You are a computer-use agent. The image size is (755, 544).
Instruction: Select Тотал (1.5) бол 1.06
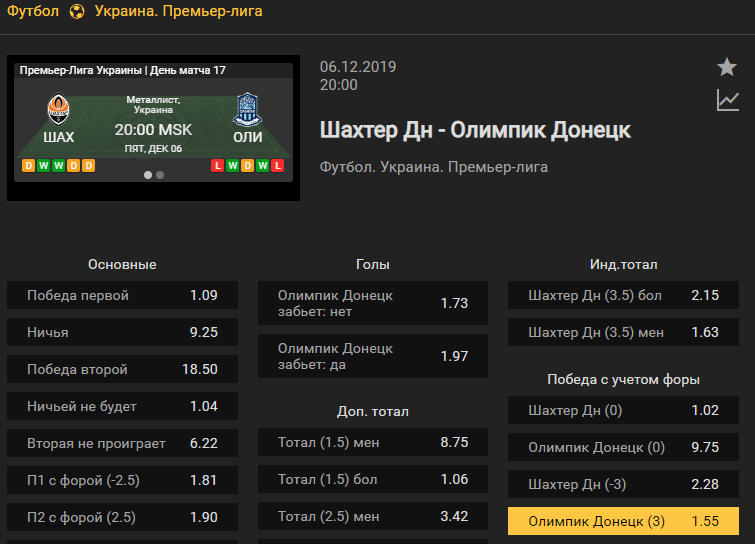coord(373,479)
